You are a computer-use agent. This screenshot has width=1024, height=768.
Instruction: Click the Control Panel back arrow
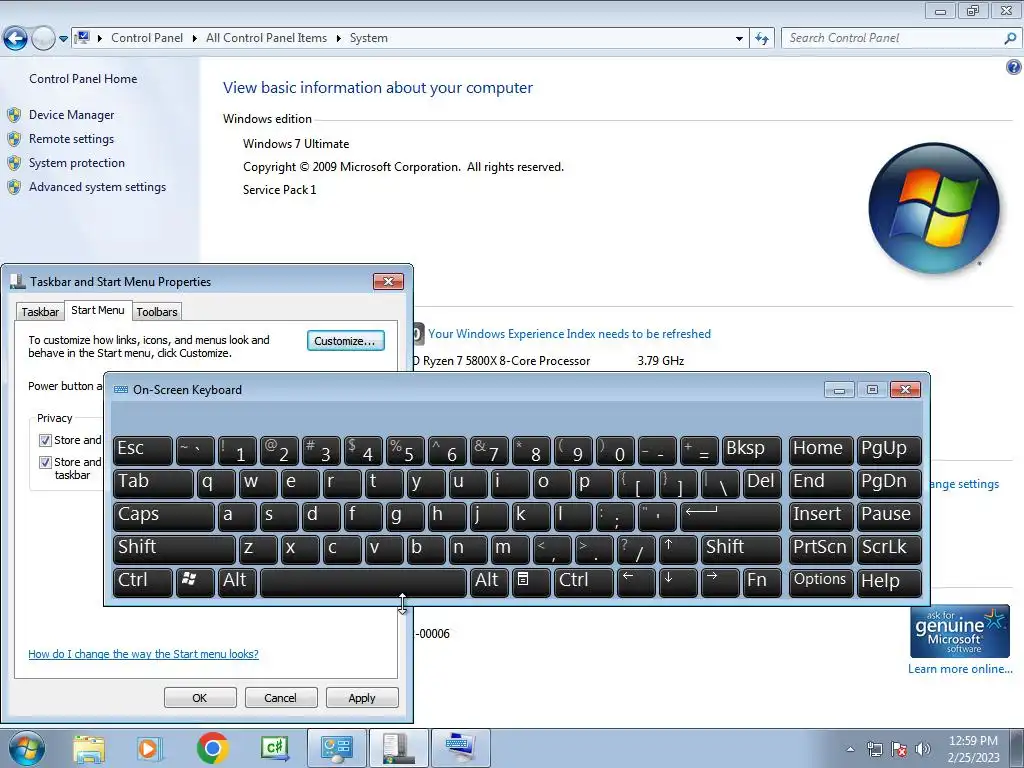[x=16, y=39]
